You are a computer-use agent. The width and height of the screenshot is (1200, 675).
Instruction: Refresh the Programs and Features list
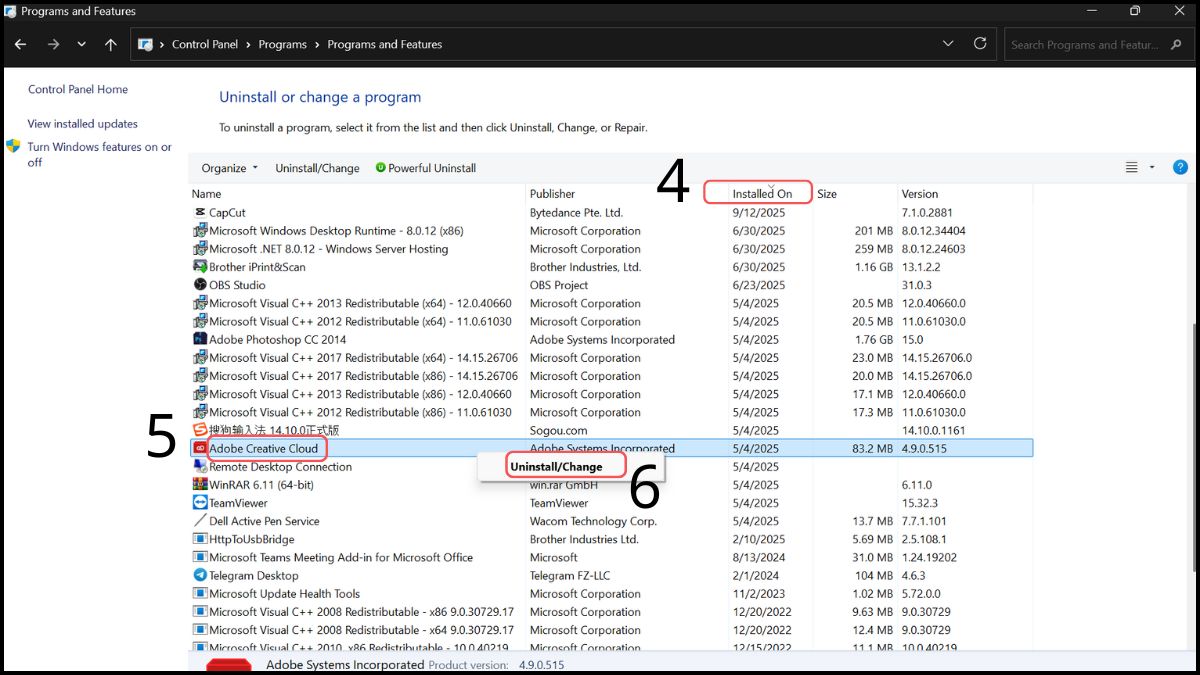click(x=980, y=44)
